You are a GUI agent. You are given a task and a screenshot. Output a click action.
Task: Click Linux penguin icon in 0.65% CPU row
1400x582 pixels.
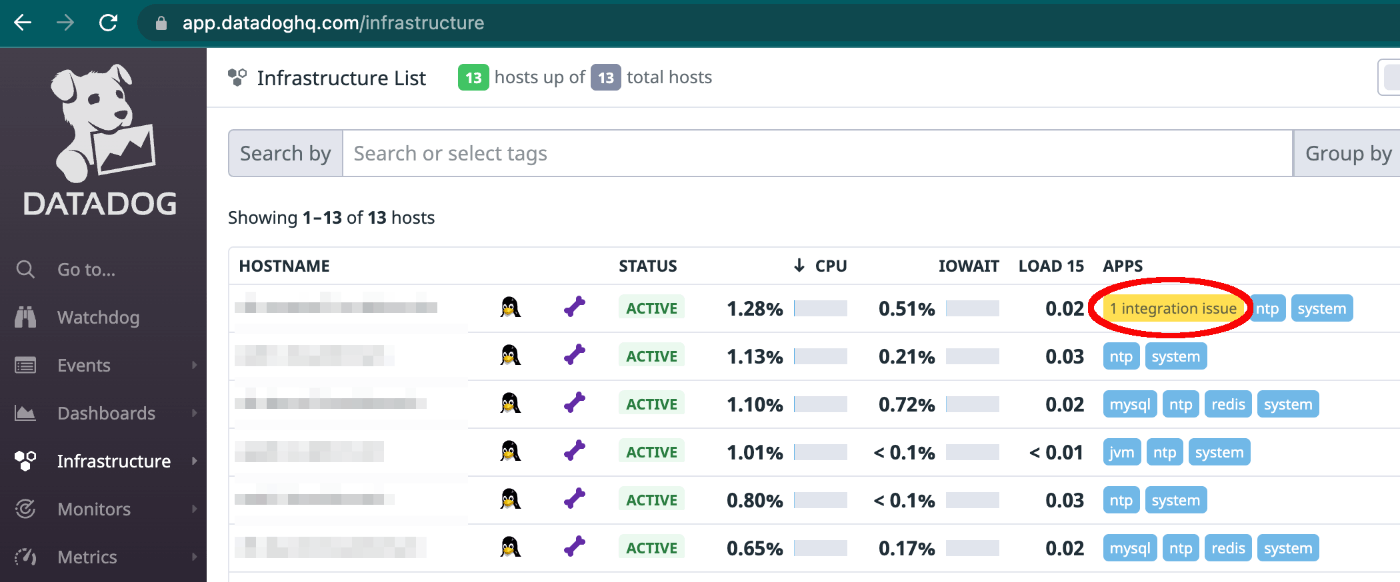click(x=510, y=547)
